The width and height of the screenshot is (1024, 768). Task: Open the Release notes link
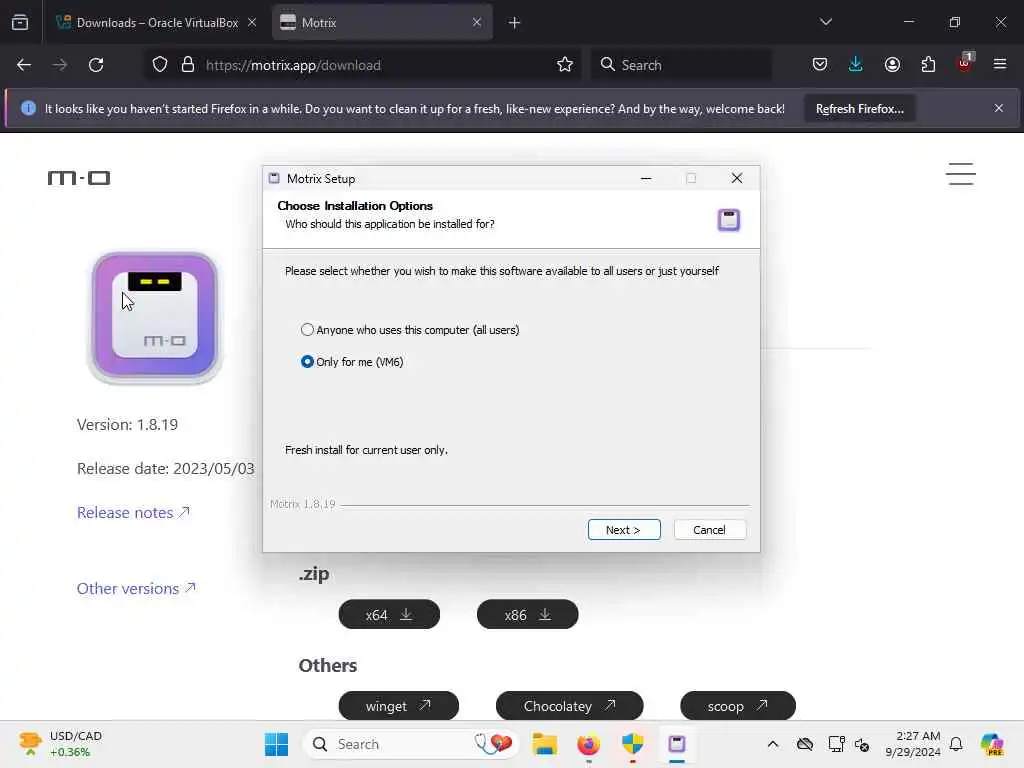pyautogui.click(x=133, y=513)
